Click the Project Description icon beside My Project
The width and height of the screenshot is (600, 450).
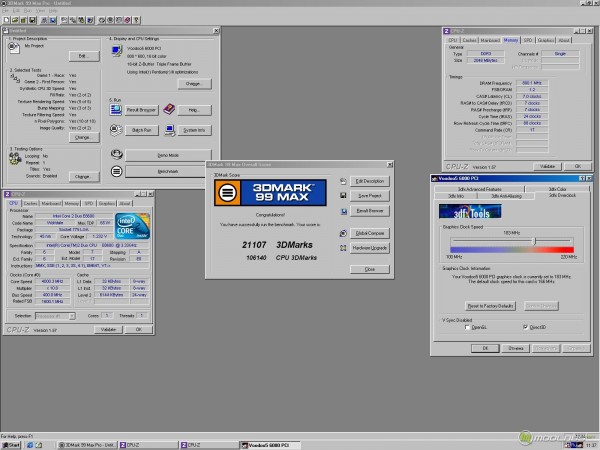click(14, 48)
